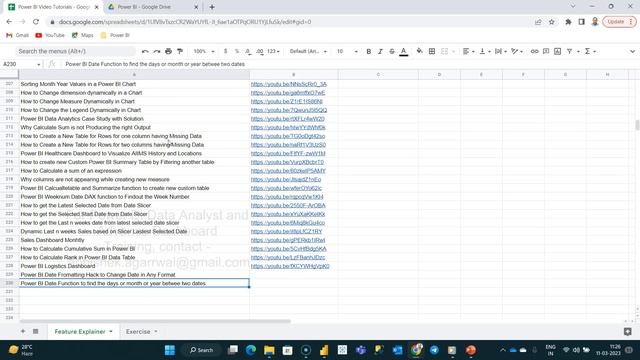The image size is (640, 360).
Task: Open the font size dropdown
Action: pos(347,51)
